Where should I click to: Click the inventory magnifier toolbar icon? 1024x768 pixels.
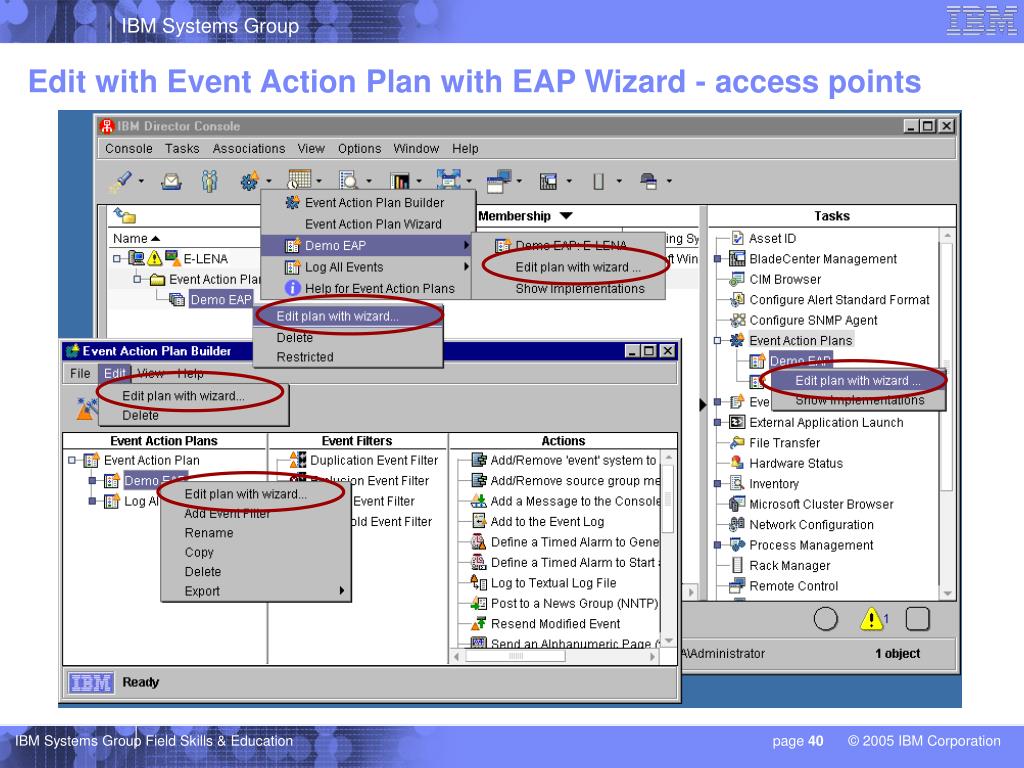coord(348,181)
